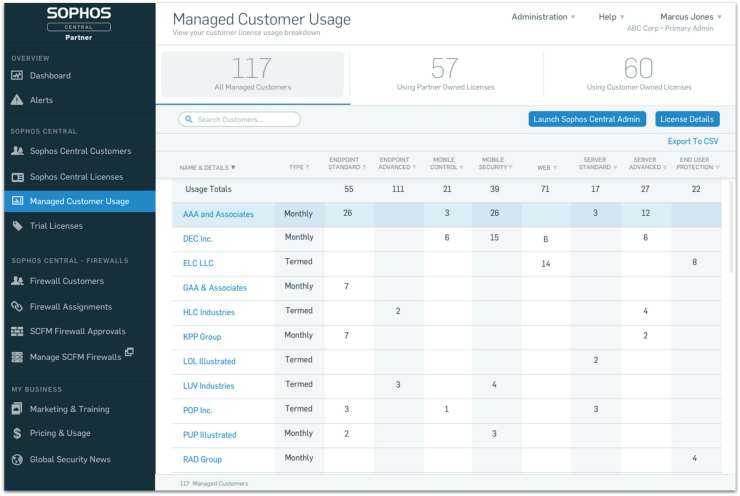Click the Sophos Central Licenses card icon

[17, 177]
